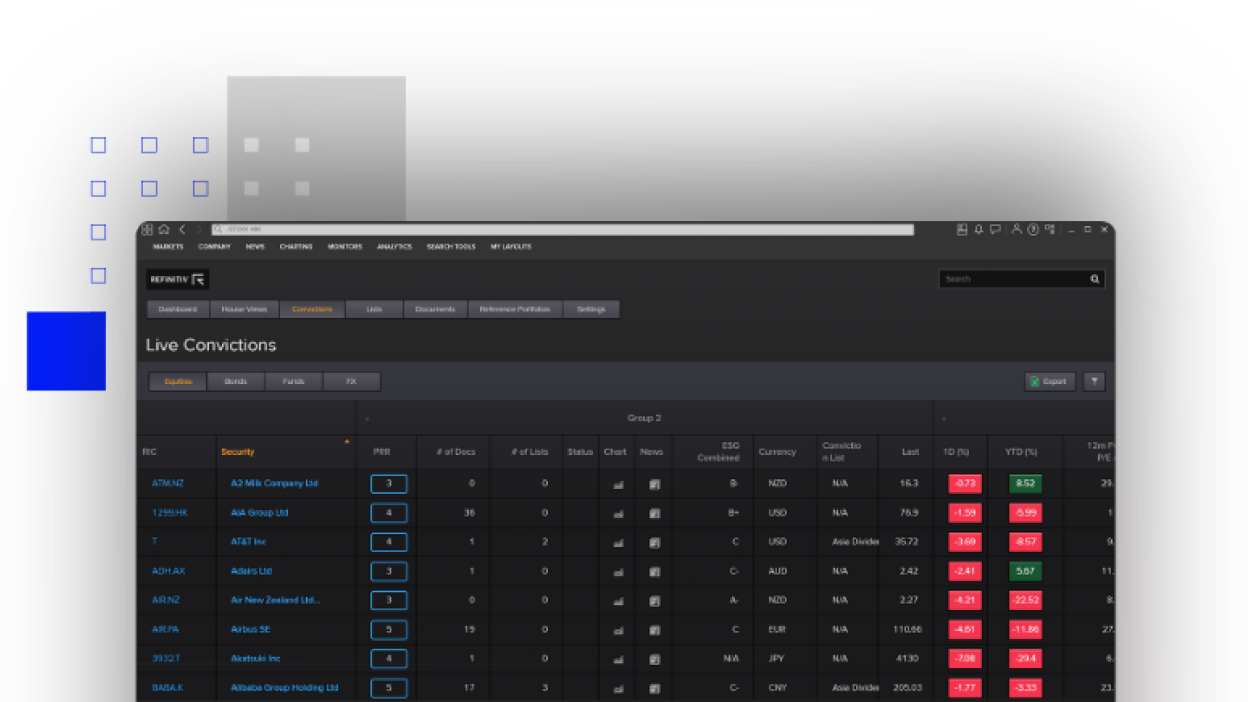Sort by the # of Docs column header

click(456, 452)
